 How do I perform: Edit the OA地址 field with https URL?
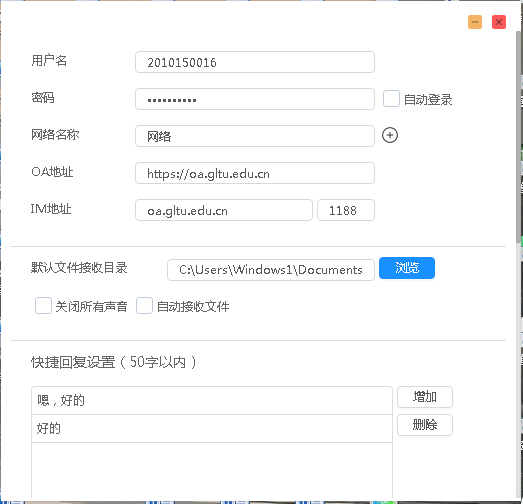pyautogui.click(x=255, y=173)
